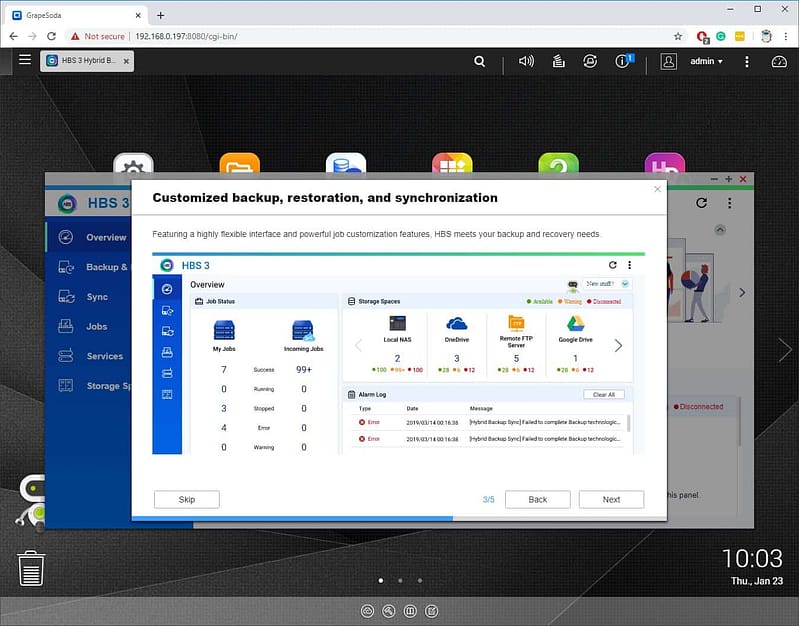This screenshot has height=626, width=799.
Task: Select the first desktop page dot
Action: pos(381,580)
